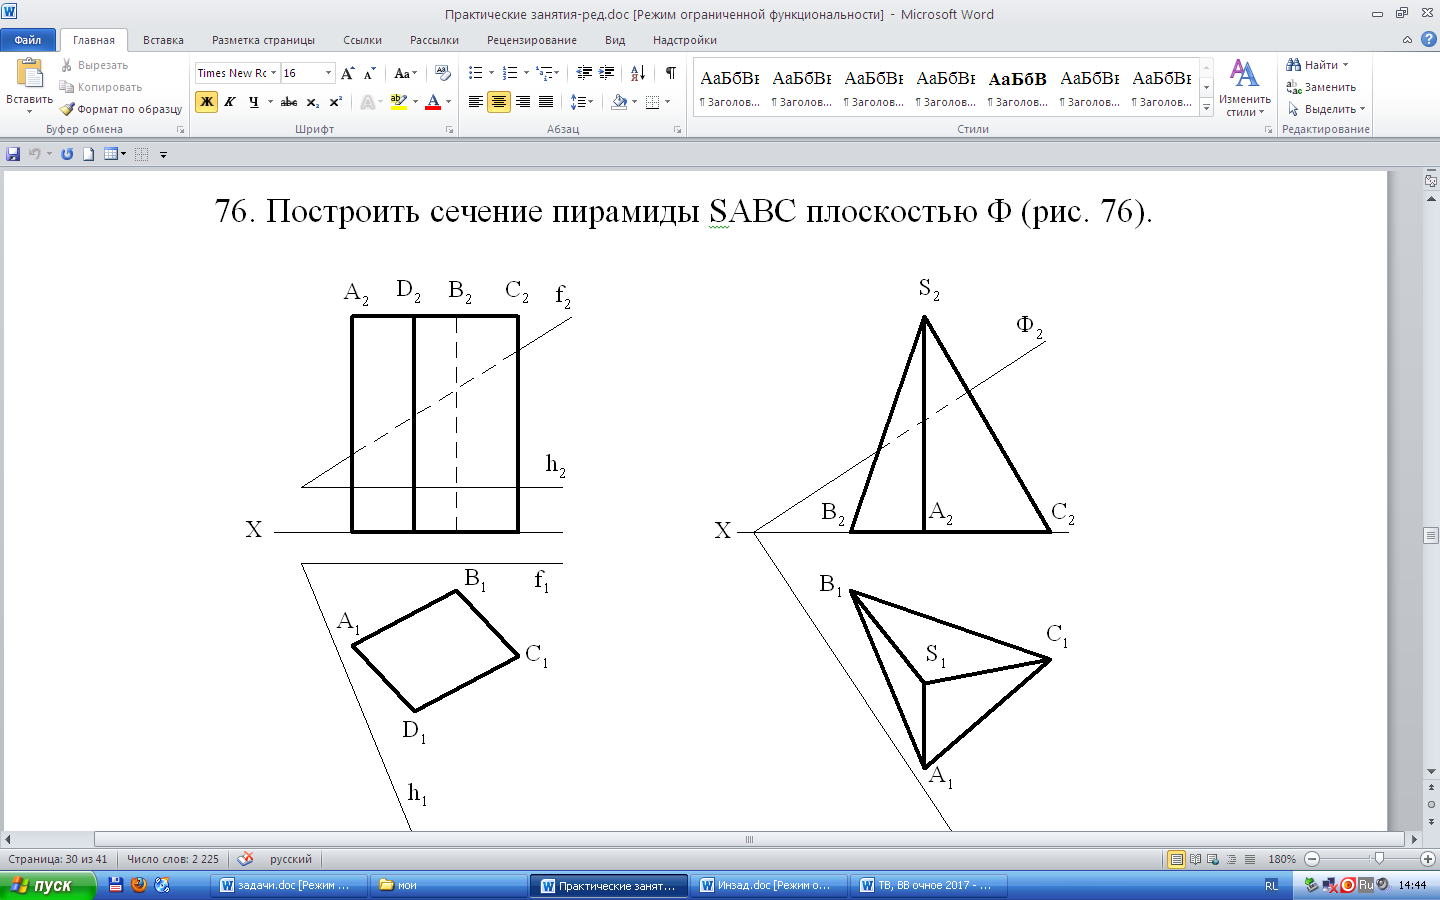Click the Format Painter brush icon
Image resolution: width=1440 pixels, height=900 pixels.
point(68,109)
